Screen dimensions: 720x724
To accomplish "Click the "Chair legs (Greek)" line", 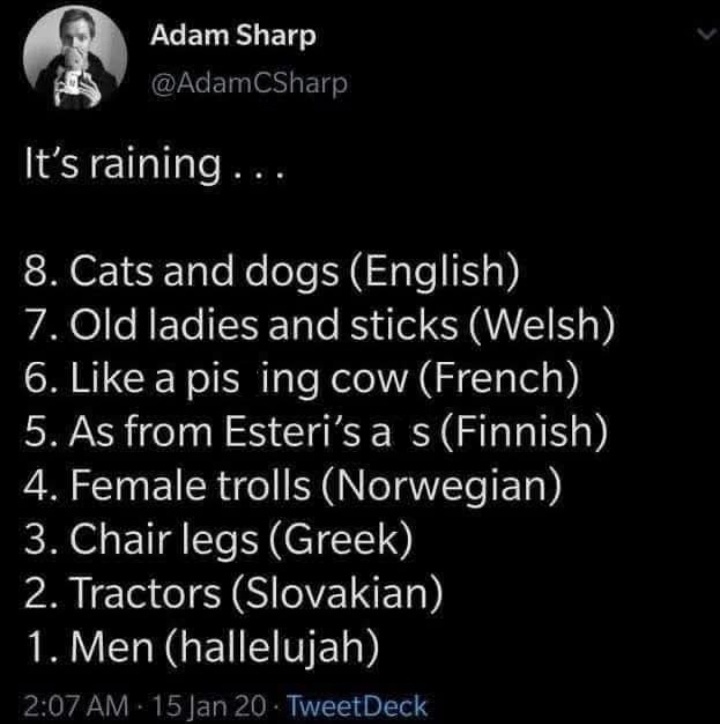I will [218, 543].
